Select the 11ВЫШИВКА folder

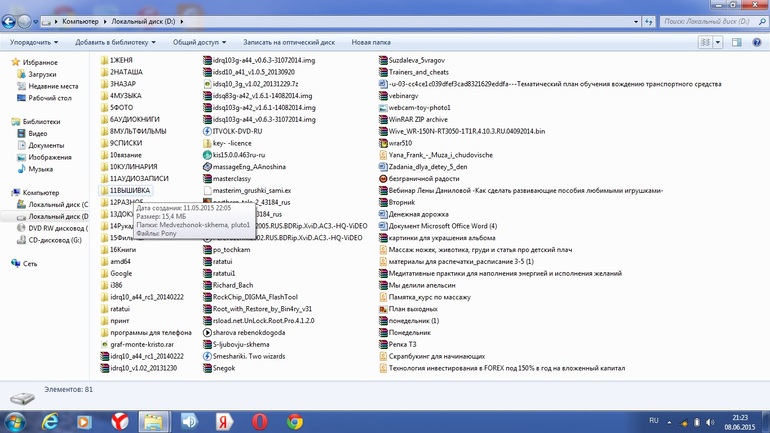(x=125, y=190)
